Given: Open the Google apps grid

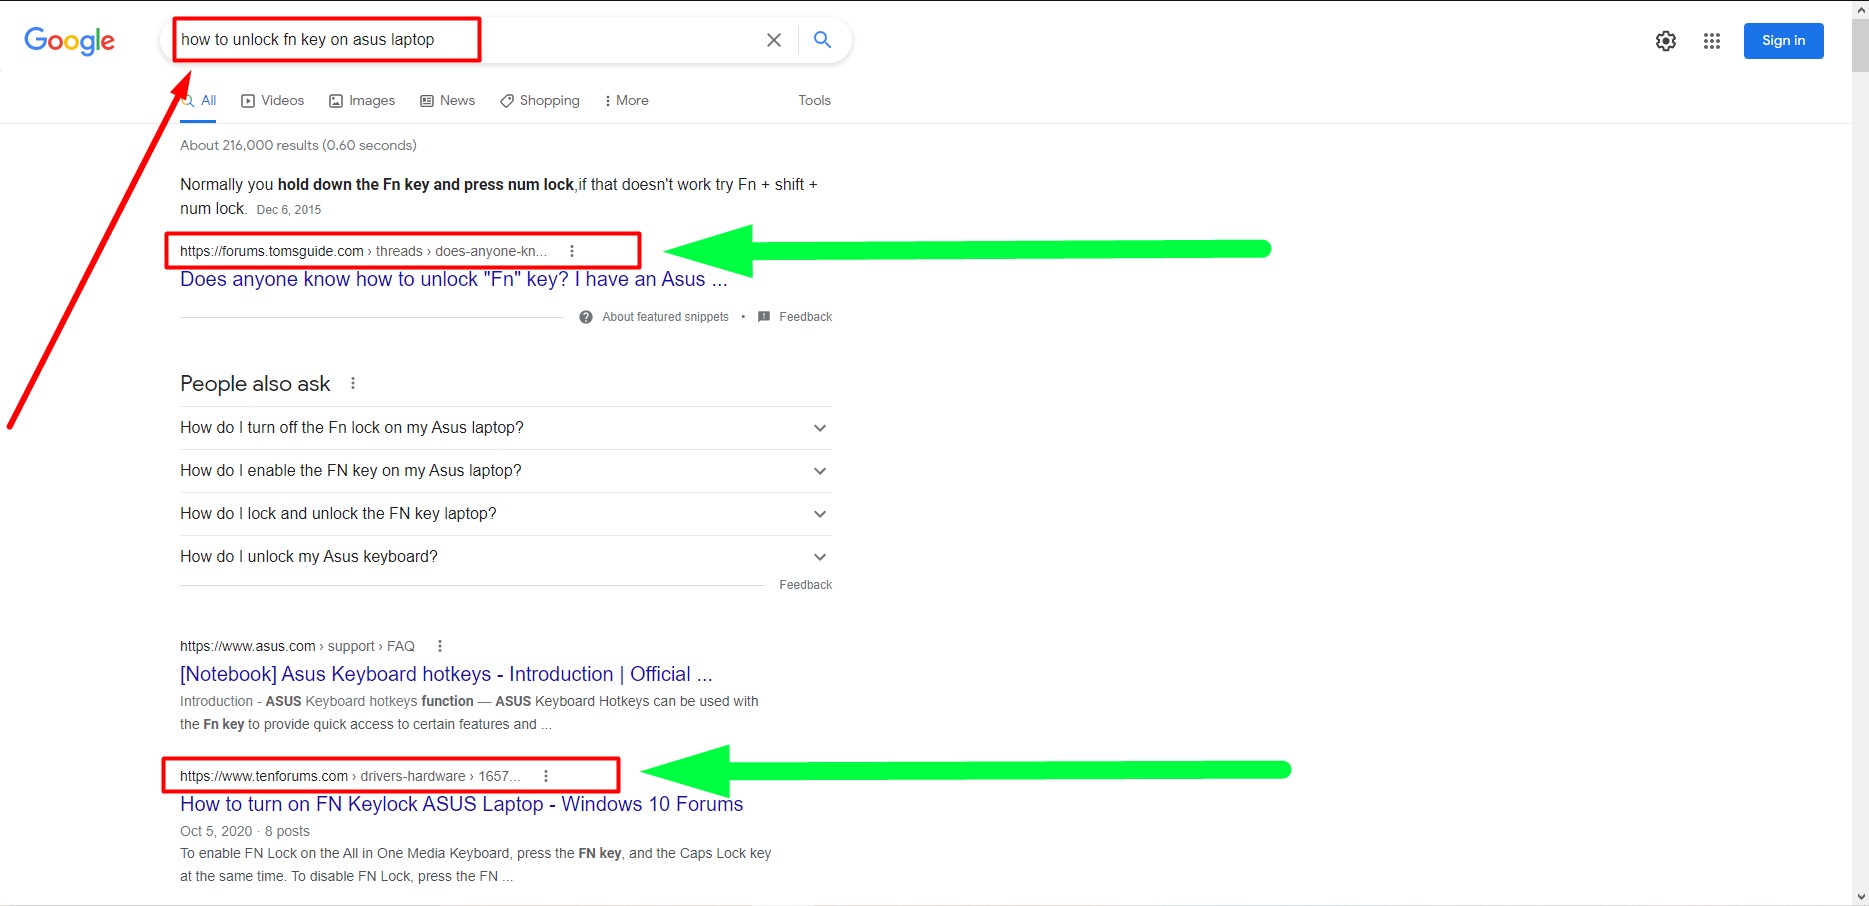Looking at the screenshot, I should coord(1711,41).
